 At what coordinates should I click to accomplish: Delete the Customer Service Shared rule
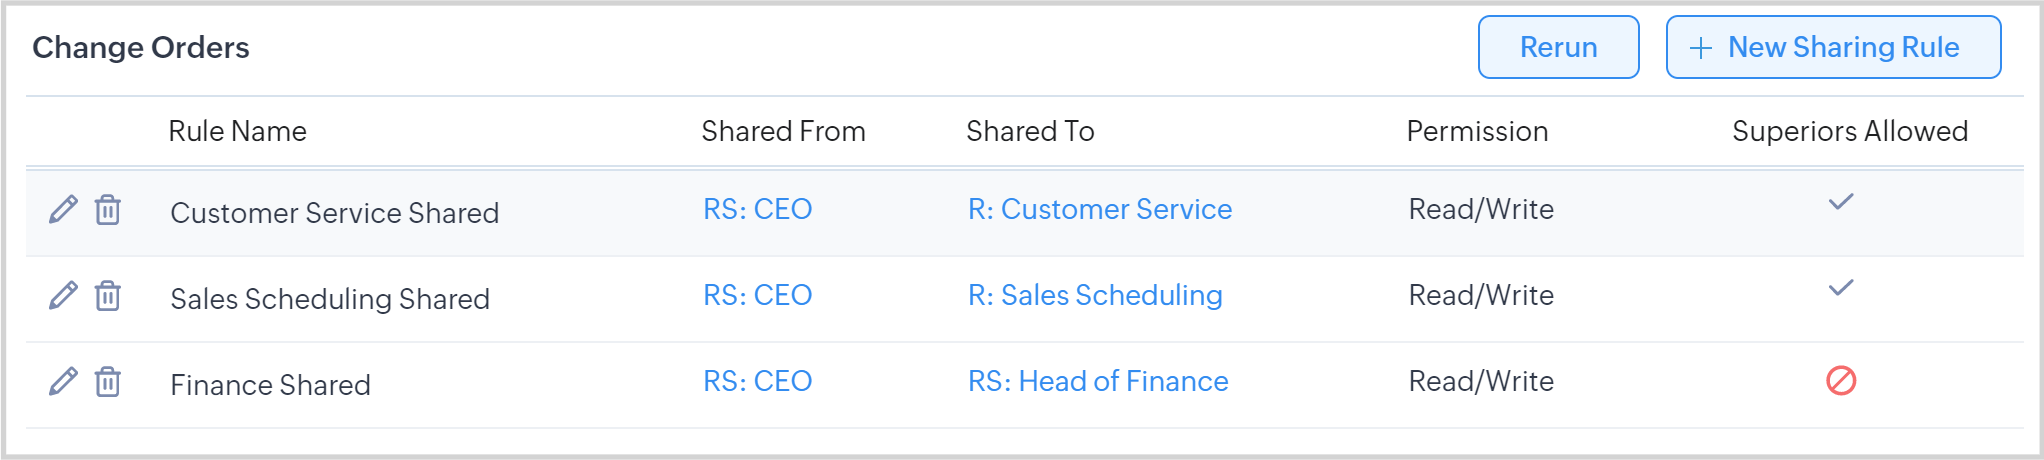coord(108,210)
